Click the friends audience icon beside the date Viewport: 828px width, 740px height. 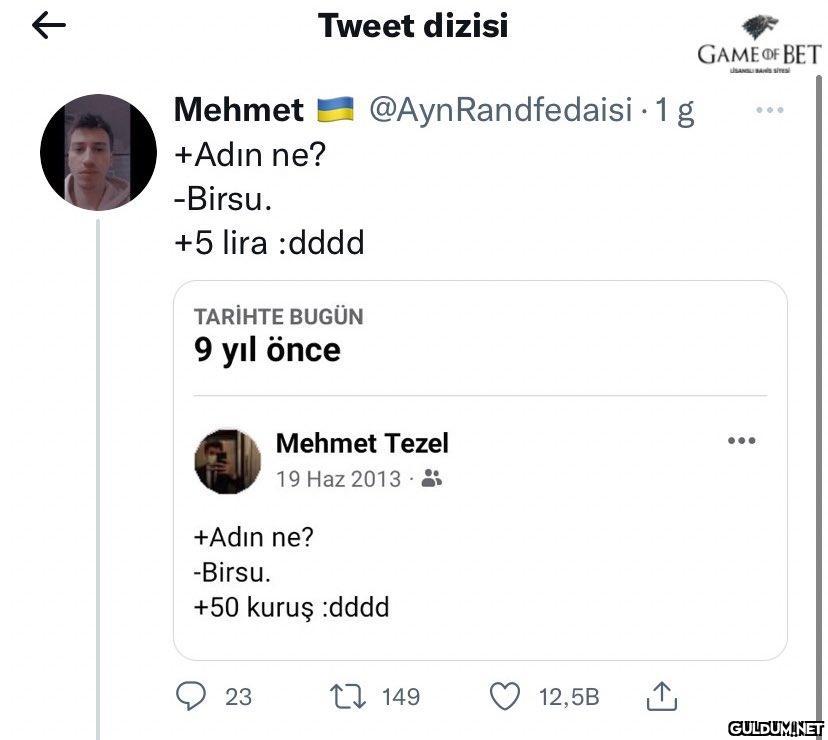[x=432, y=479]
